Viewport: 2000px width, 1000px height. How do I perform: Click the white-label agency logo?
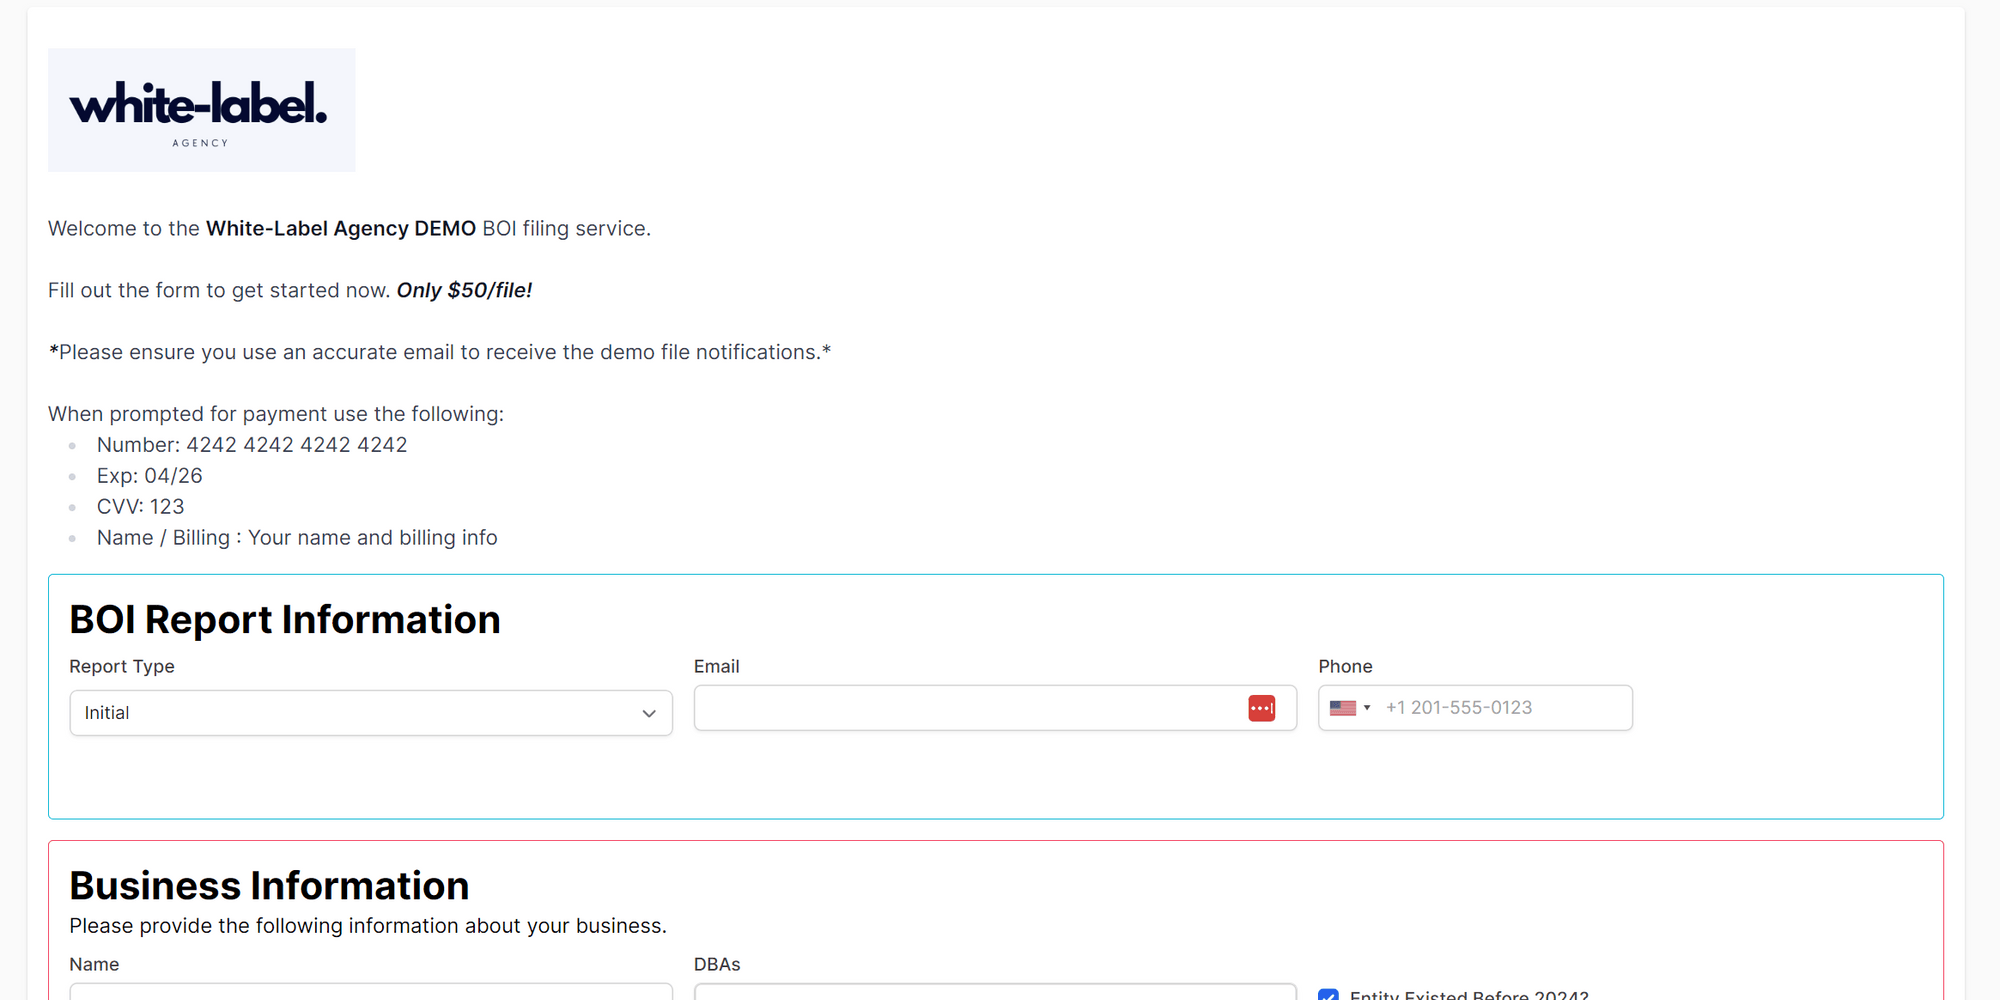tap(201, 110)
